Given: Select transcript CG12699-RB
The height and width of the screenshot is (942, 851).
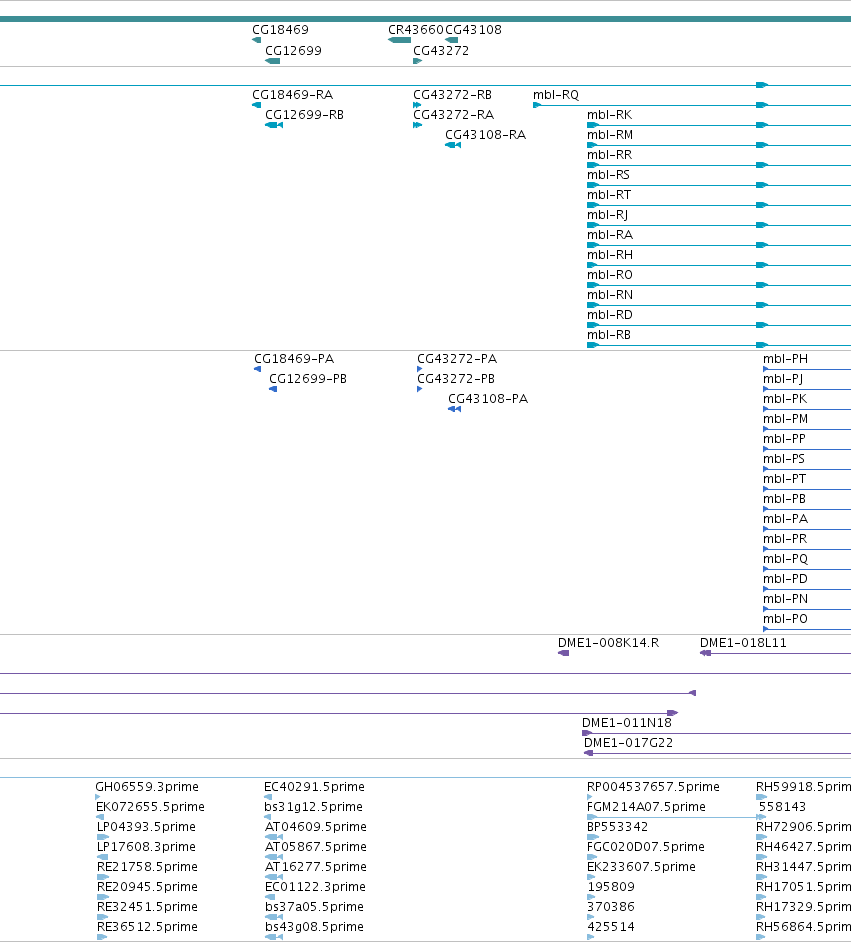Looking at the screenshot, I should click(x=304, y=115).
